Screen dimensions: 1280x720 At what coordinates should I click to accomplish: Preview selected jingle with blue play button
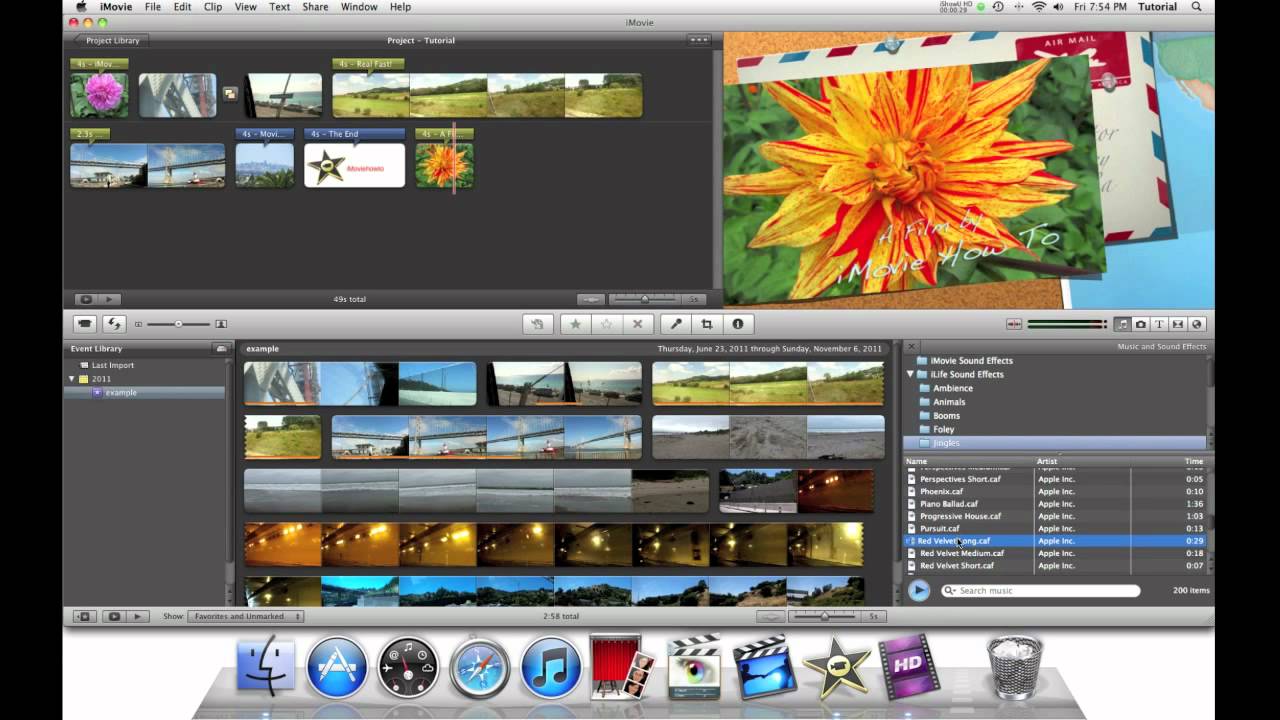[x=919, y=590]
